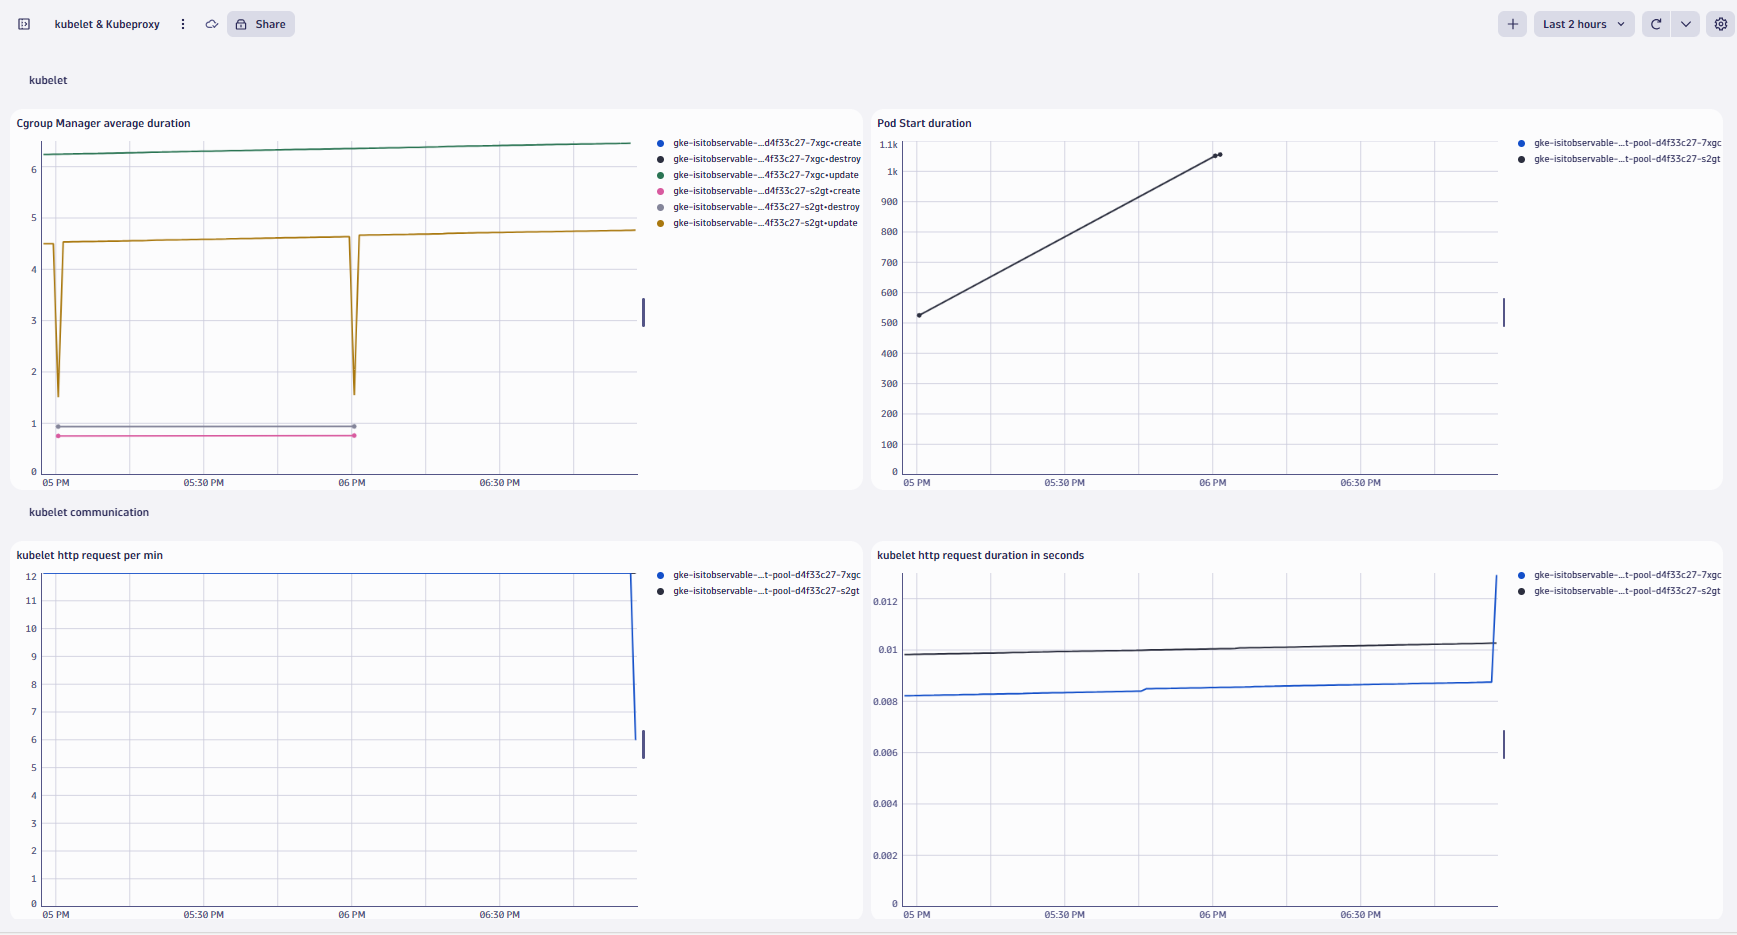Open the Last 2 hours timeframe dropdown

pyautogui.click(x=1584, y=24)
